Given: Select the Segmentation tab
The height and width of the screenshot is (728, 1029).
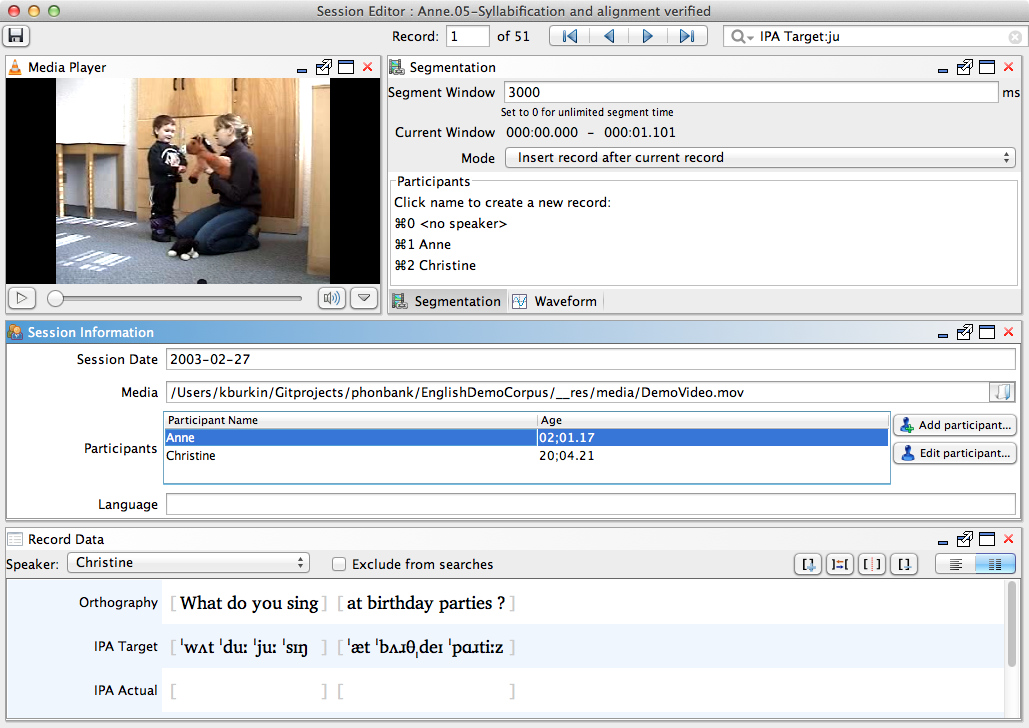Looking at the screenshot, I should coord(448,301).
